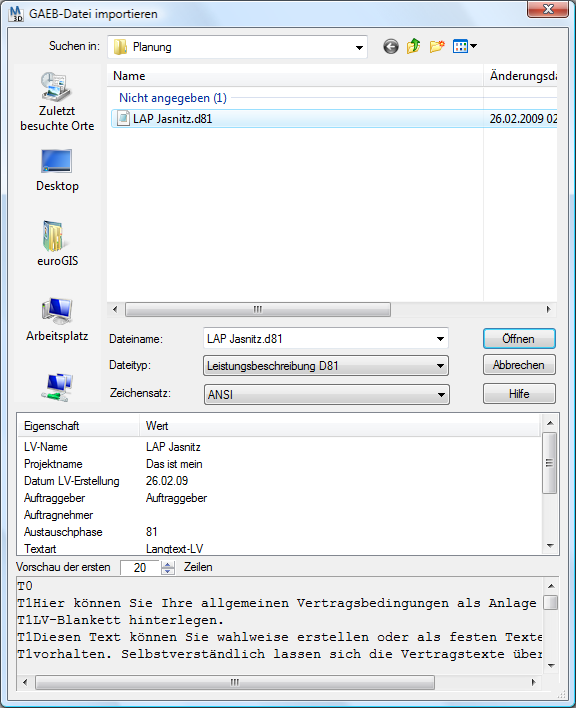
Task: Open the network places icon below Arbeitsplatz
Action: [57, 387]
